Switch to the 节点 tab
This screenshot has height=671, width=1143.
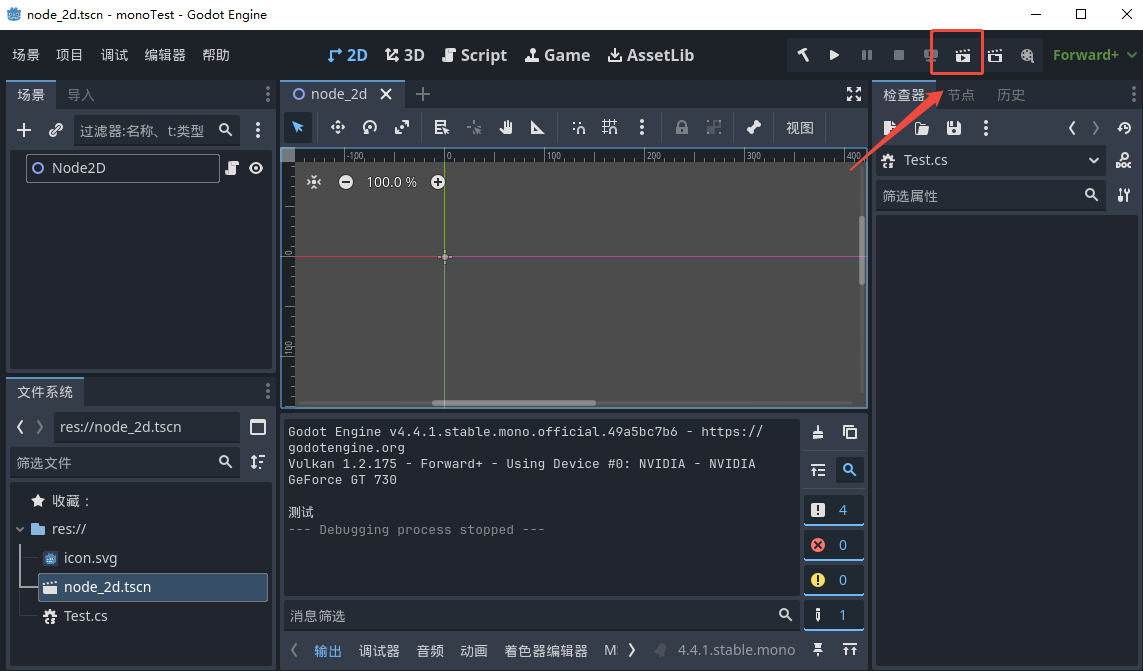pos(961,95)
